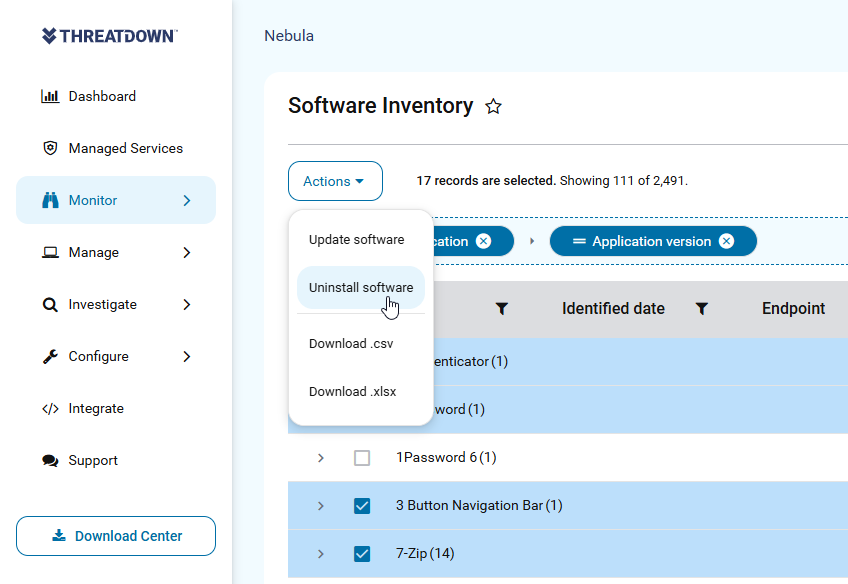This screenshot has width=848, height=584.
Task: Click the 7-Zip (14) row name
Action: [x=425, y=554]
